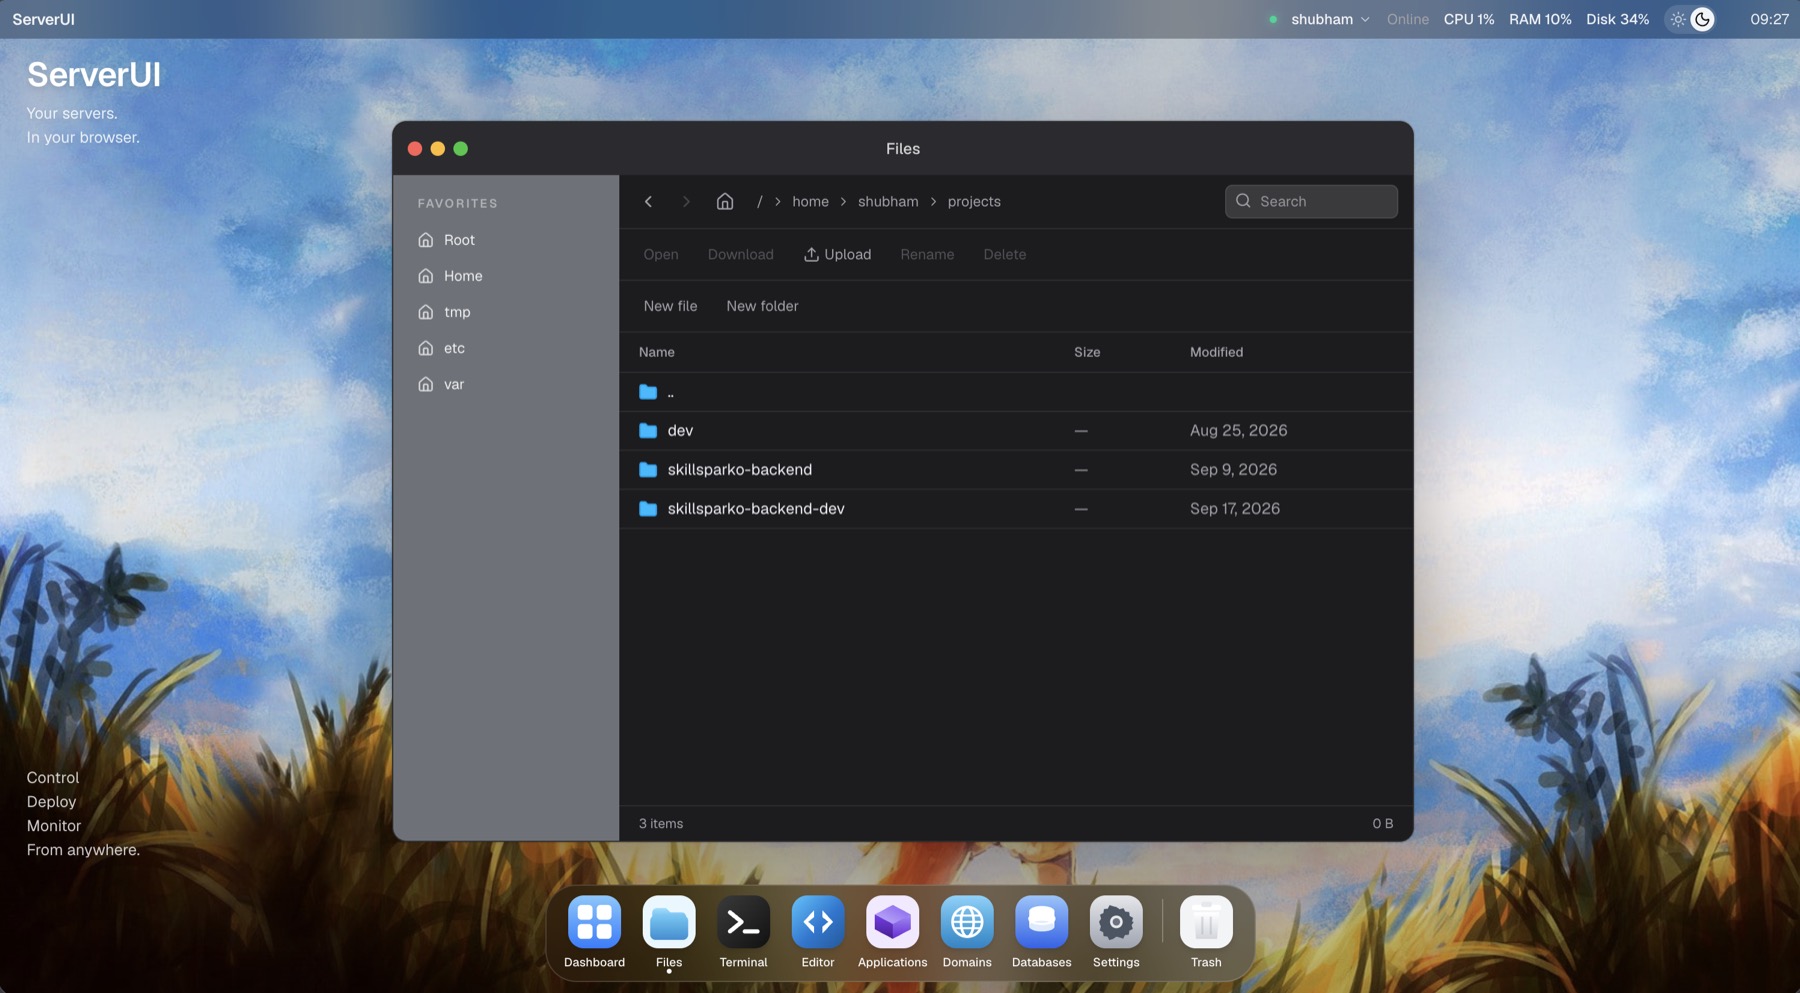Click the home icon in breadcrumb bar
Viewport: 1800px width, 993px height.
pyautogui.click(x=725, y=202)
